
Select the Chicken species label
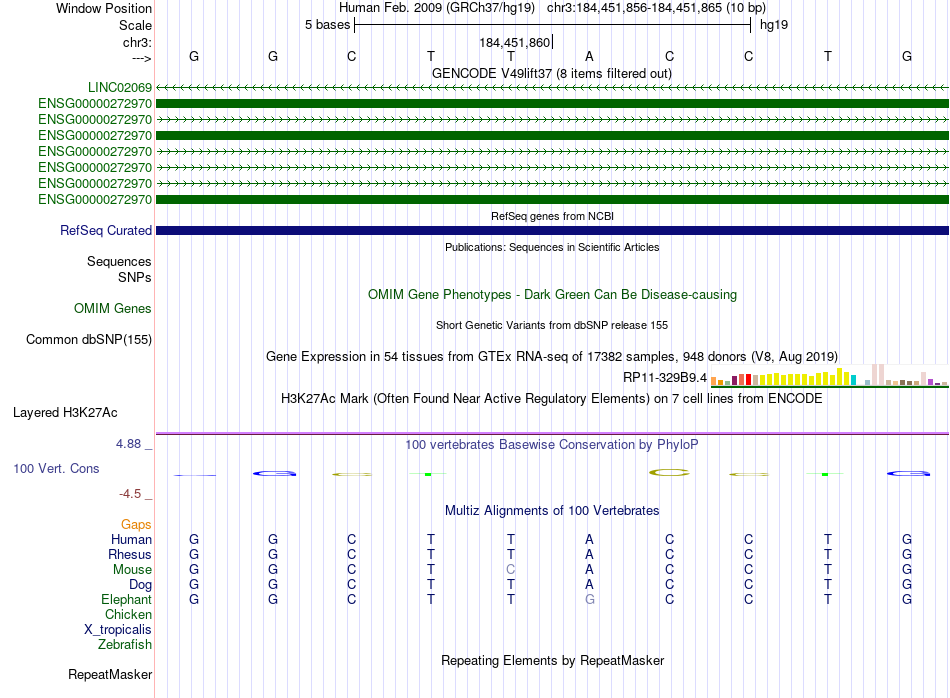[x=128, y=614]
